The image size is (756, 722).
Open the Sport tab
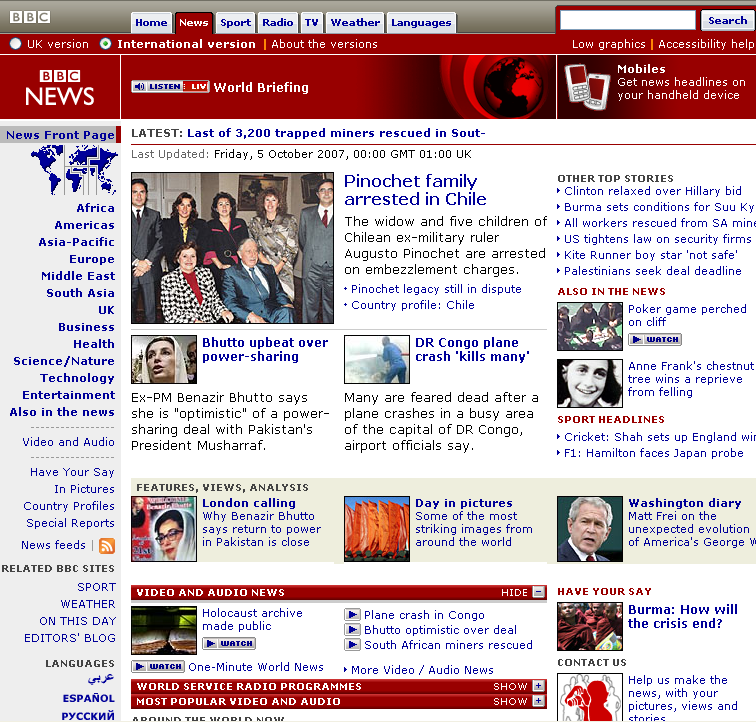click(235, 22)
